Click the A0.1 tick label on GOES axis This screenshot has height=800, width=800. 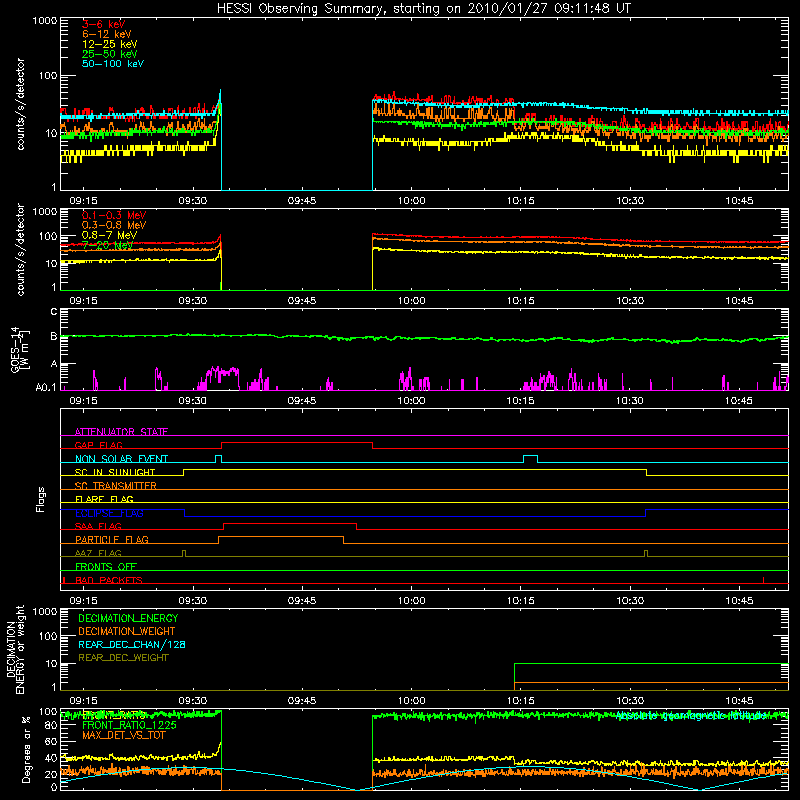pos(46,388)
